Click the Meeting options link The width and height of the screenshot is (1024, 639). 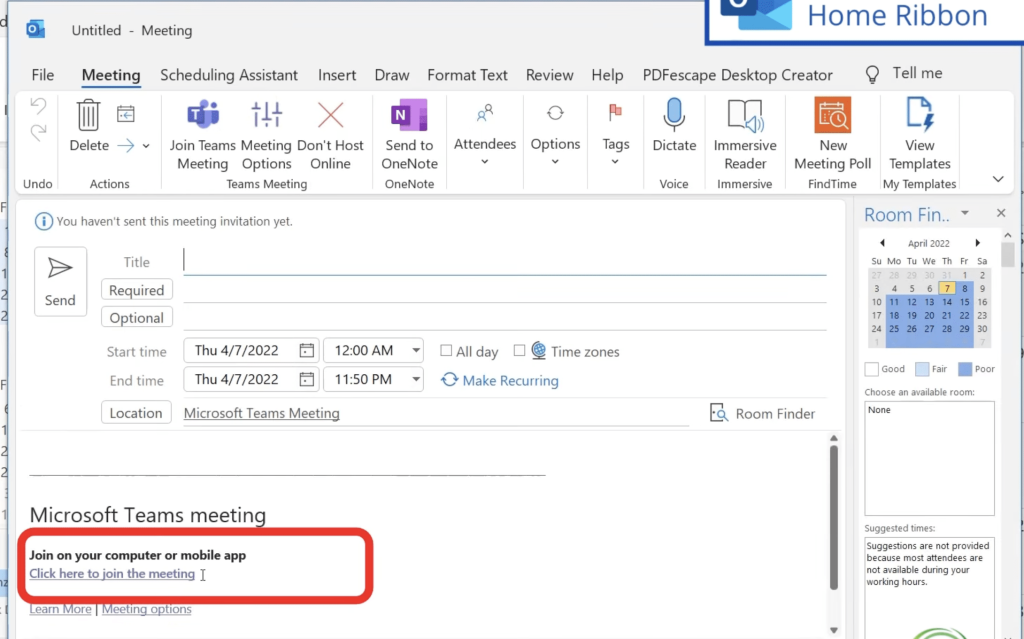[146, 609]
